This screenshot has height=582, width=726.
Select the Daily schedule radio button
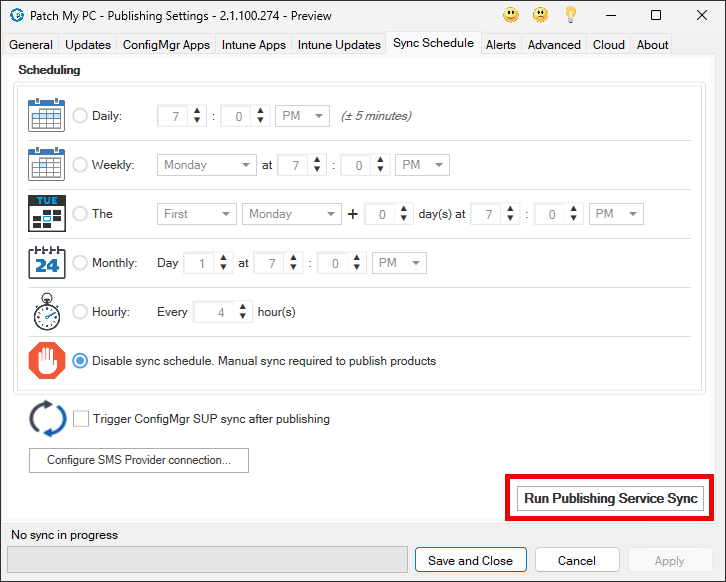point(80,115)
